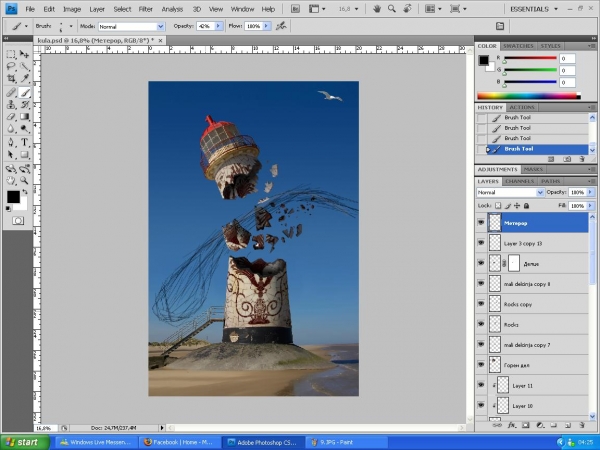This screenshot has height=450, width=600.
Task: Select the Path Selection tool
Action: tap(11, 155)
